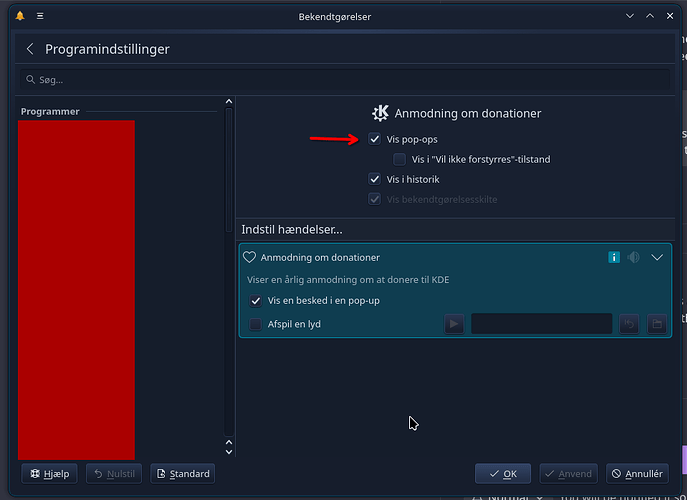The width and height of the screenshot is (687, 500).
Task: Click the heart icon beside Anmodning om donationer
Action: (x=250, y=257)
